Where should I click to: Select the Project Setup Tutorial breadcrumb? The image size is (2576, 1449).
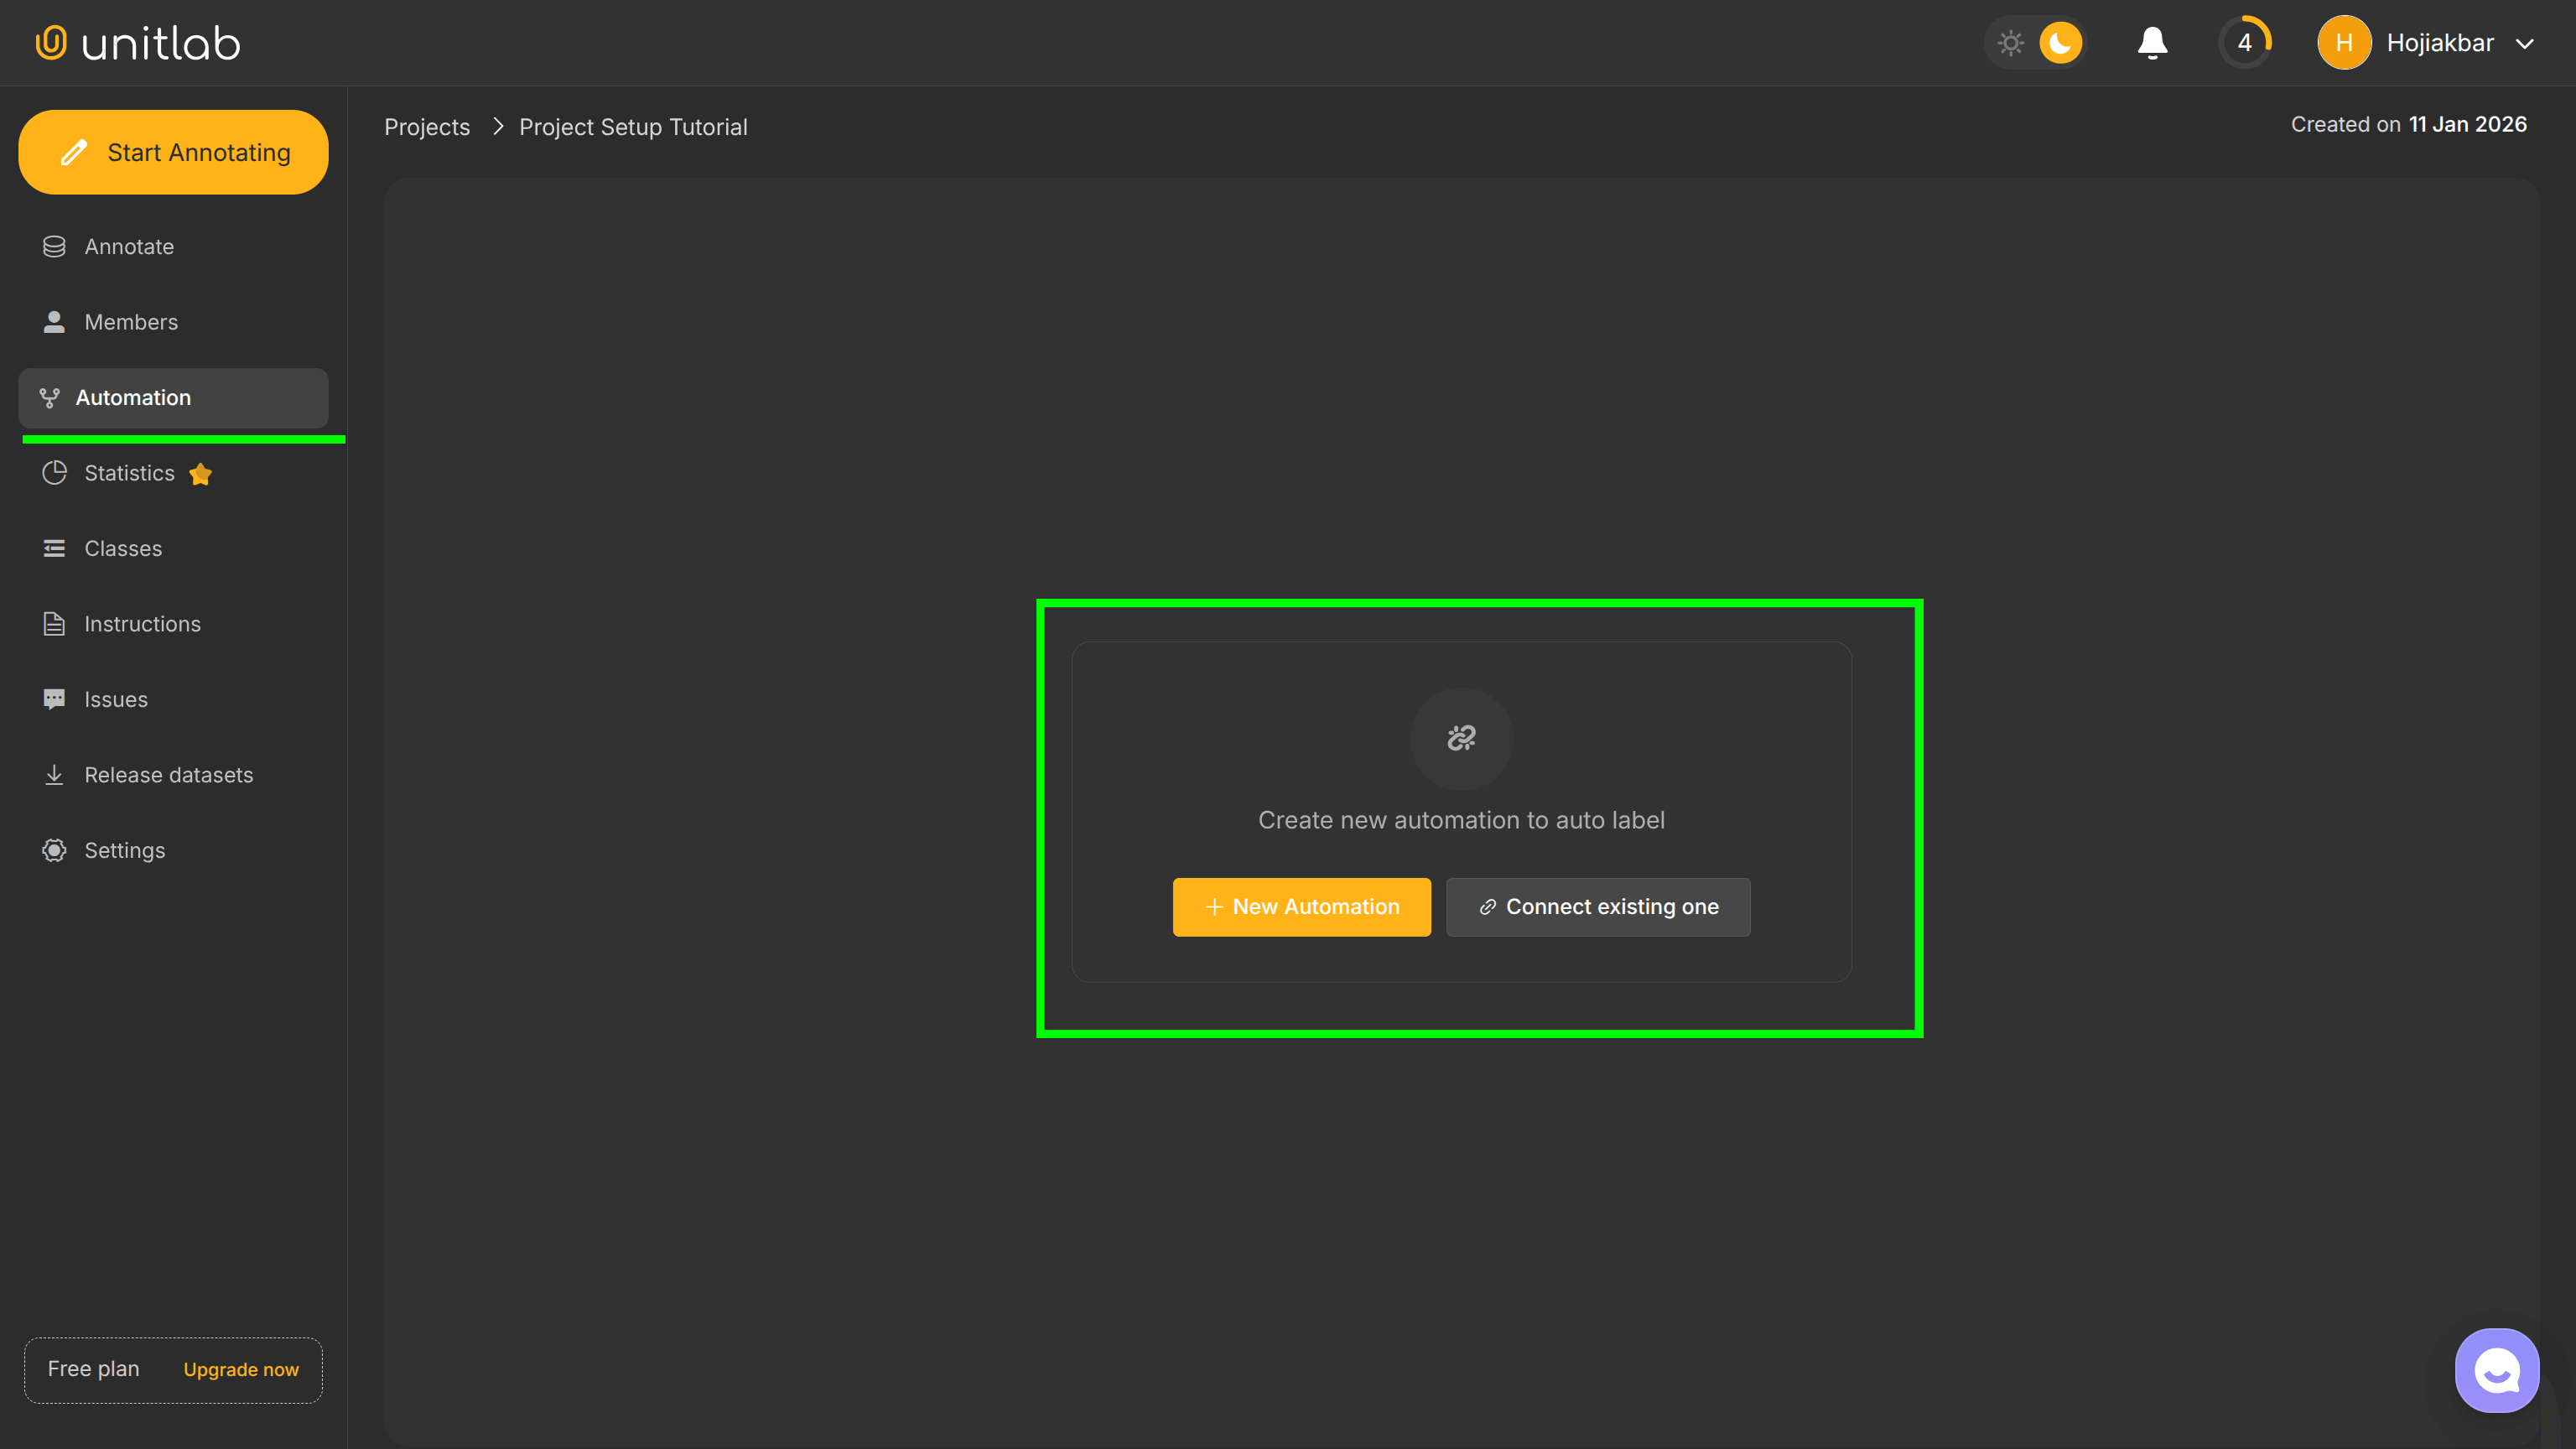632,127
